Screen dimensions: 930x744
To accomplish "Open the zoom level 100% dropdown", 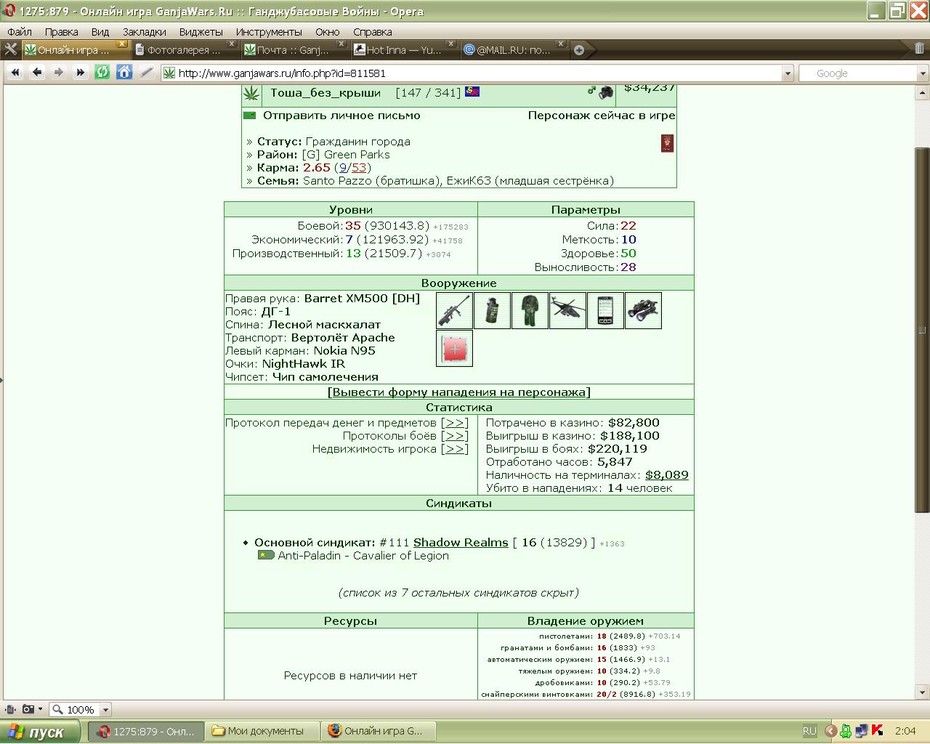I will pos(106,710).
